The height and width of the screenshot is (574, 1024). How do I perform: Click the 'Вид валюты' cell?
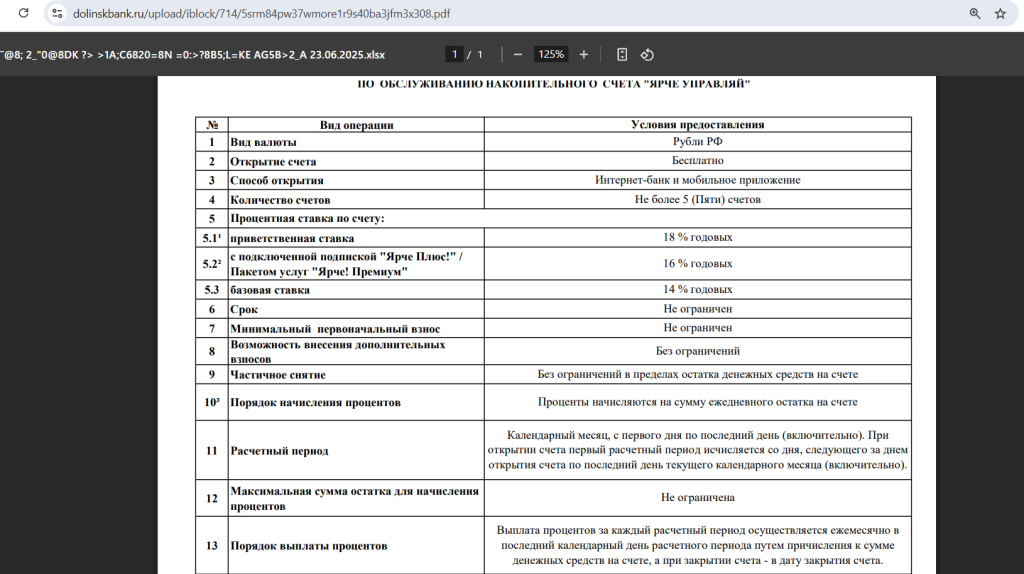click(357, 142)
